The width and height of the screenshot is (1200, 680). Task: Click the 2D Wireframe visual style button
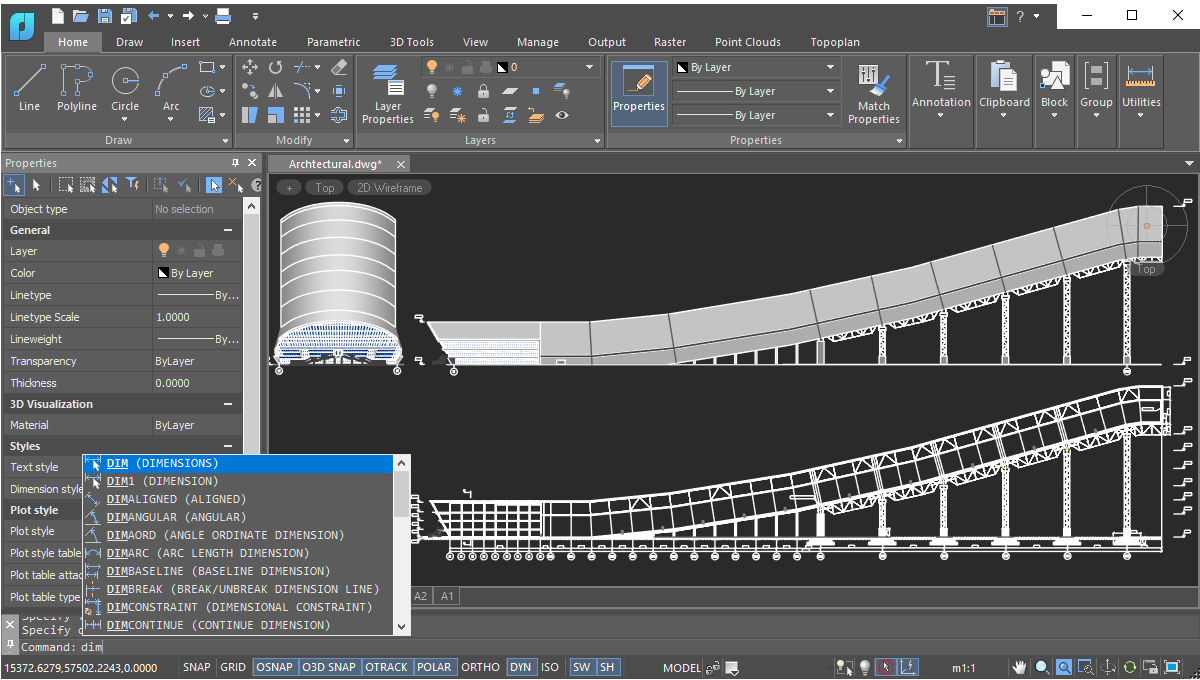pos(389,187)
